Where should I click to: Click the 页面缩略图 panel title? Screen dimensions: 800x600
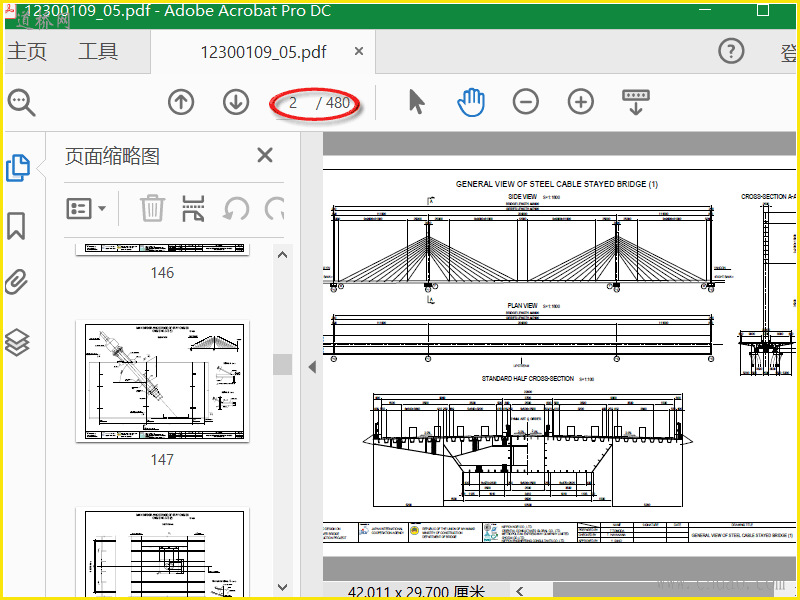tap(112, 156)
